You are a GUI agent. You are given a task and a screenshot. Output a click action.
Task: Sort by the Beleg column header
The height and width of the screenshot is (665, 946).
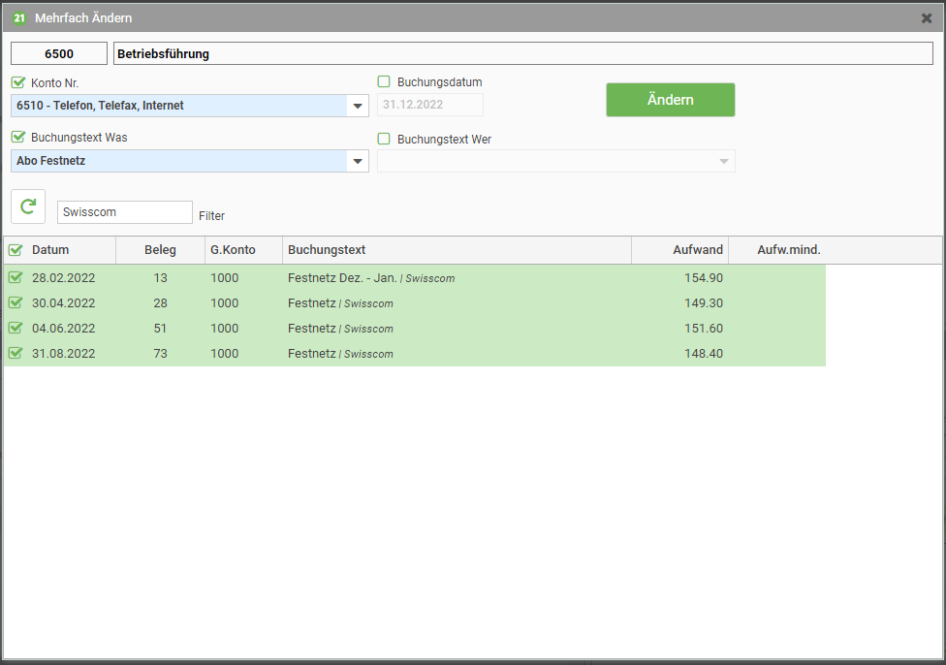coord(160,250)
